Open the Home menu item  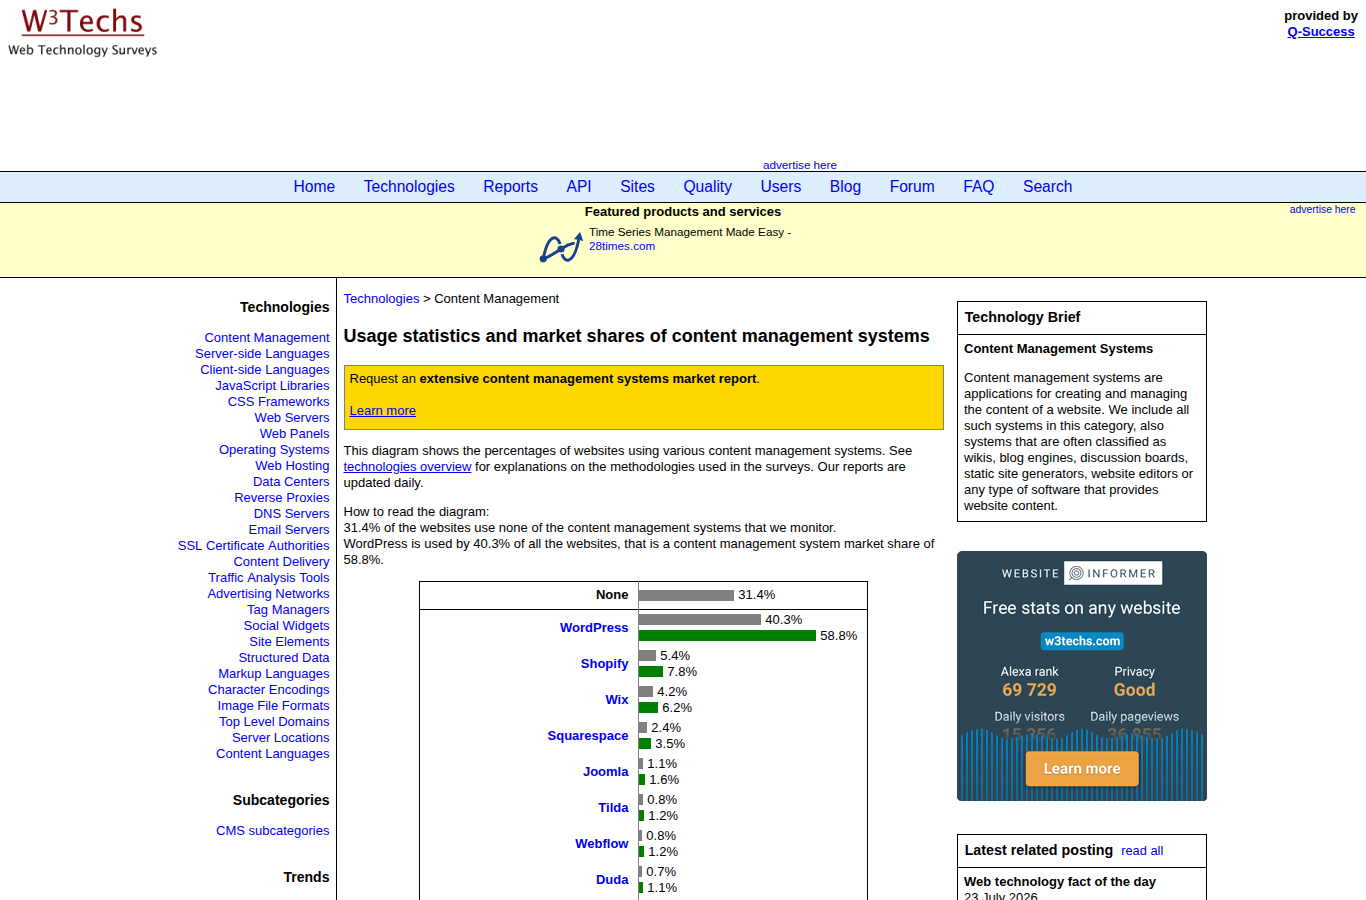point(314,187)
